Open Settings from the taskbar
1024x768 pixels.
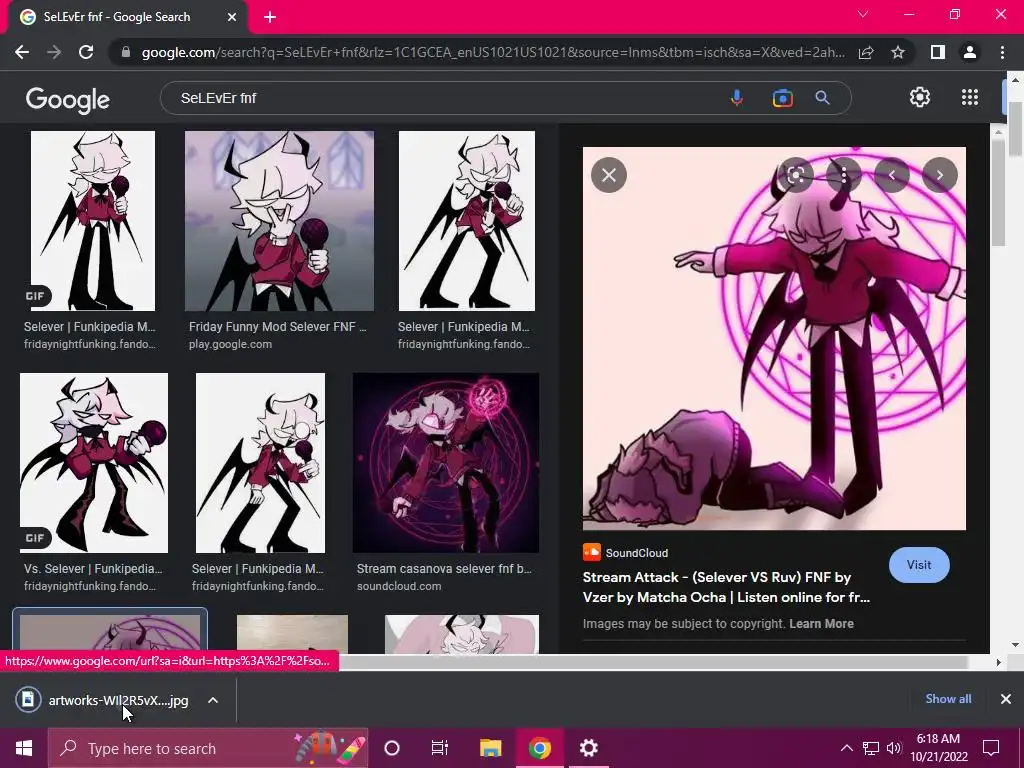588,748
